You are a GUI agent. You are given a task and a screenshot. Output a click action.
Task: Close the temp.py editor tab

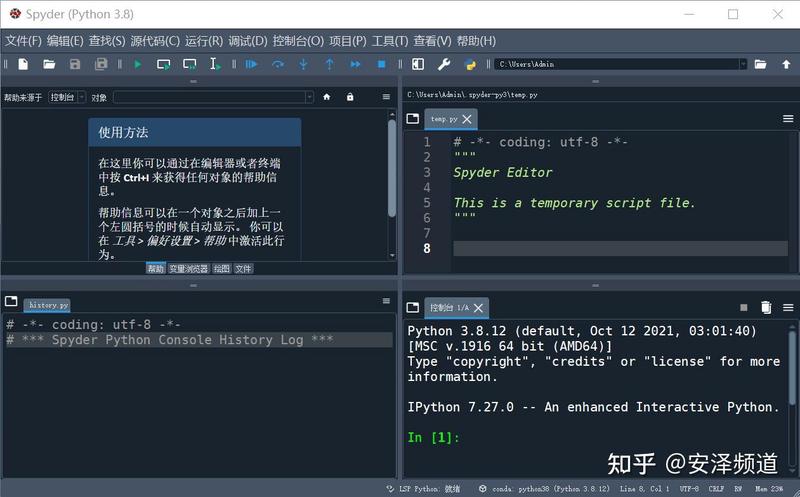467,119
